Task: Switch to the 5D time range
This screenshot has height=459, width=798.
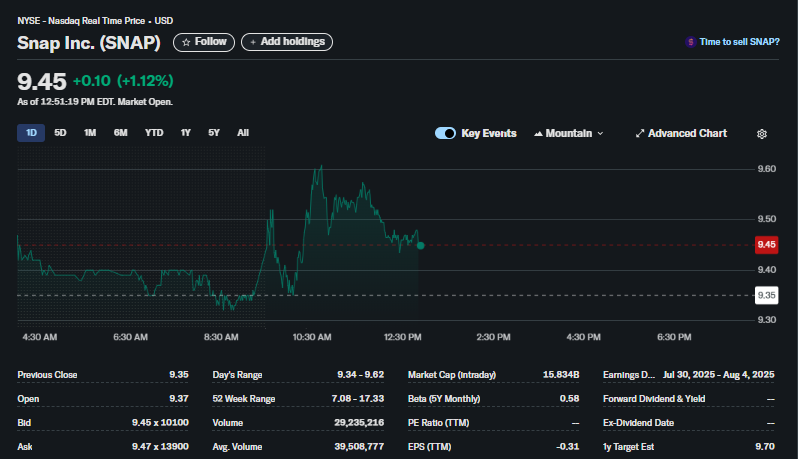Action: [60, 133]
